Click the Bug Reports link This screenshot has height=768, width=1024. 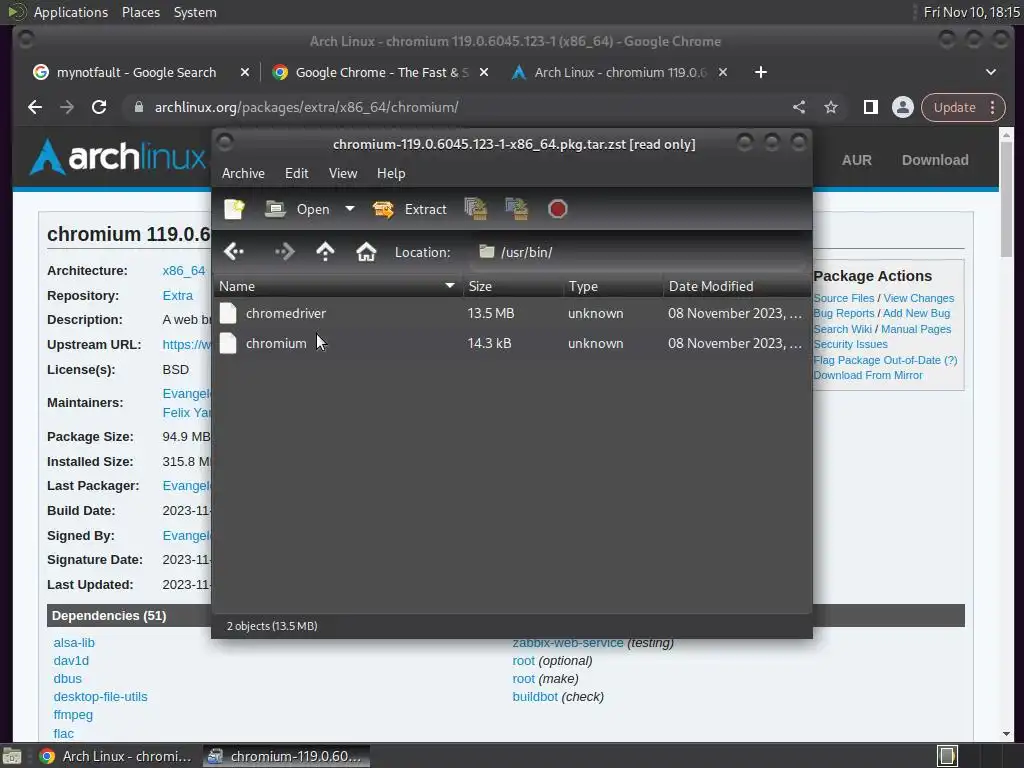coord(844,313)
